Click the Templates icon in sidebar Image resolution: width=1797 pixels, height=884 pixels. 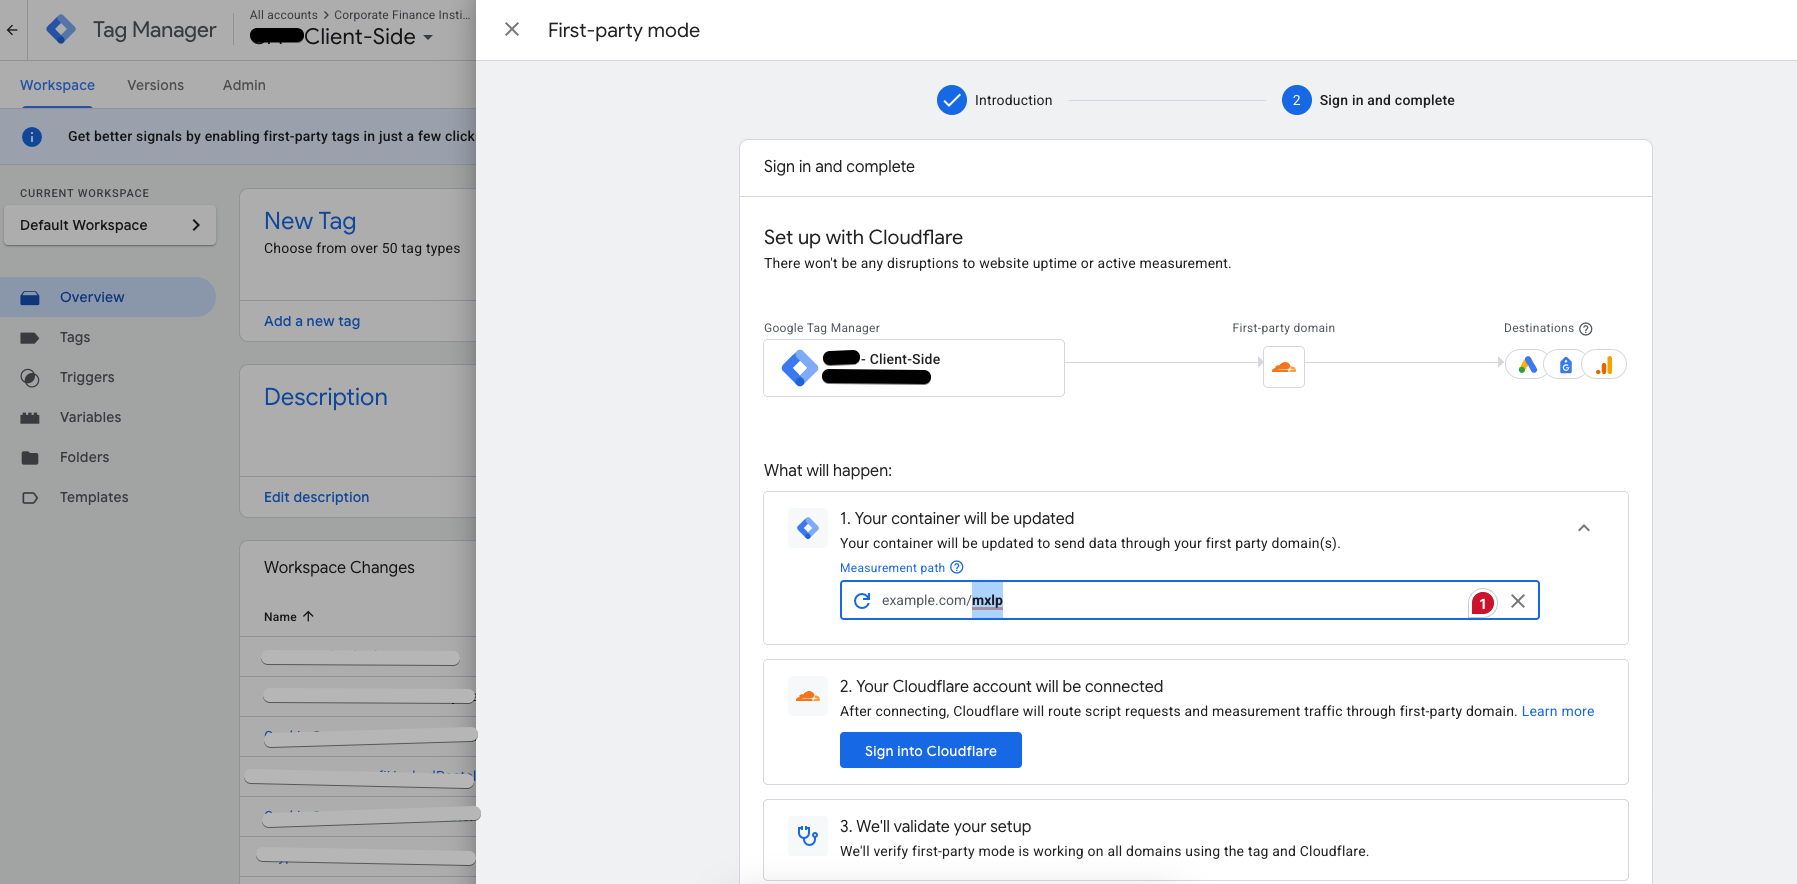click(x=30, y=498)
